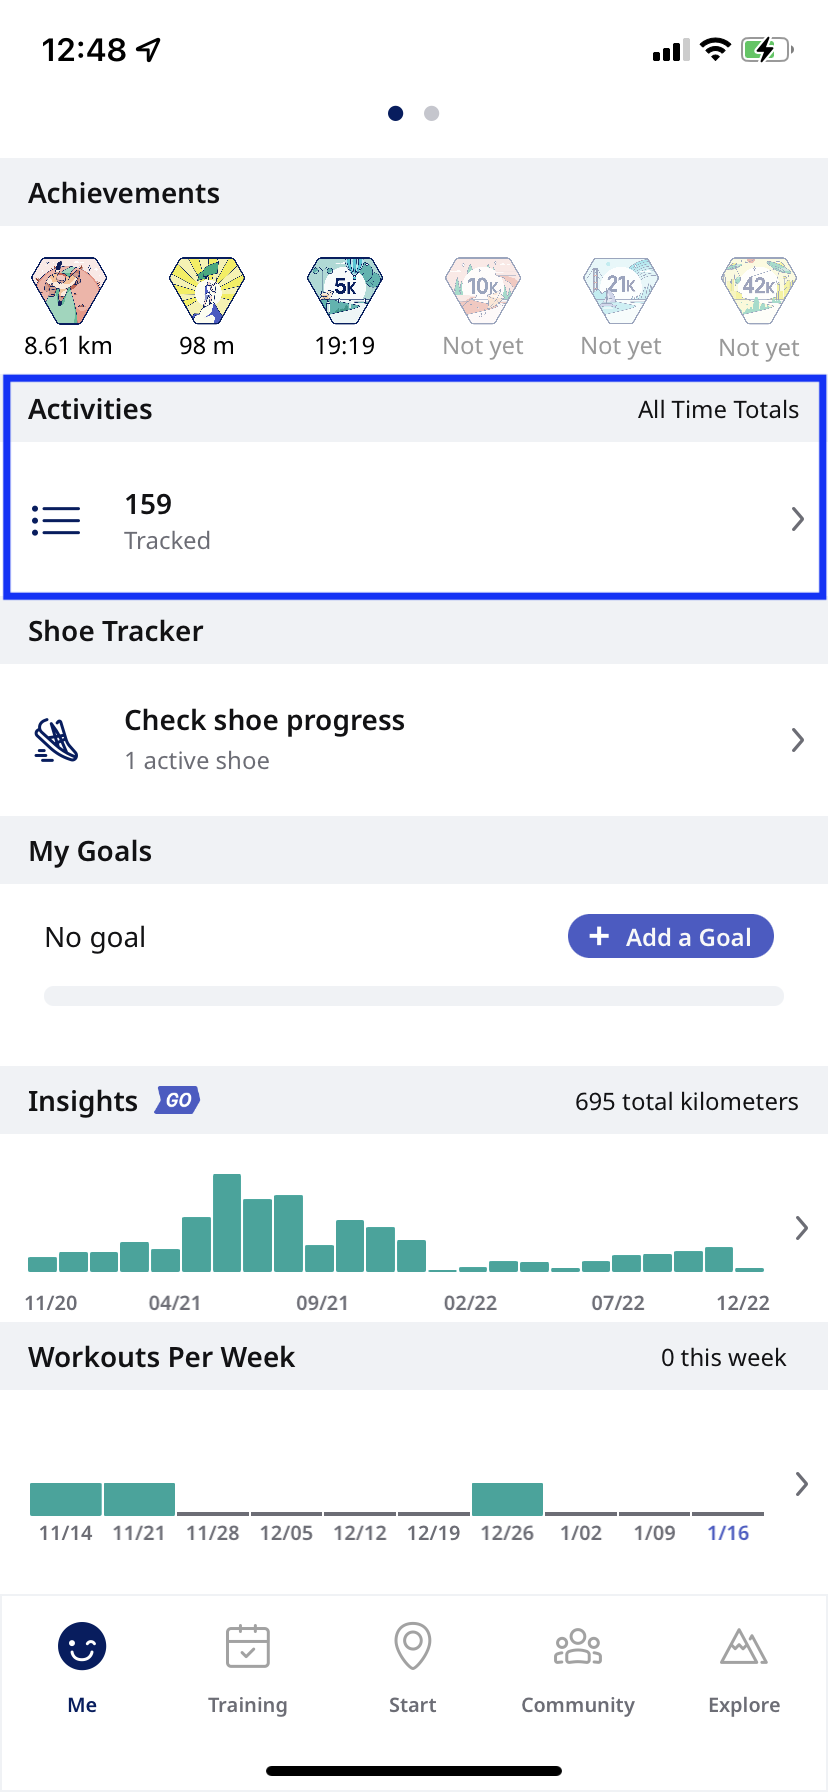Open the Community tab
The height and width of the screenshot is (1792, 828).
[x=578, y=1667]
